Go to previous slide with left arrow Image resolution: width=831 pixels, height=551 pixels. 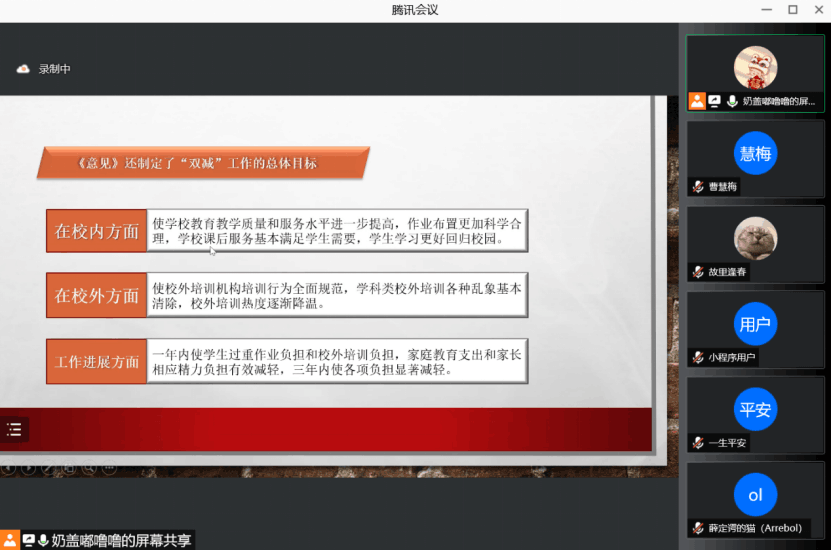pos(9,467)
